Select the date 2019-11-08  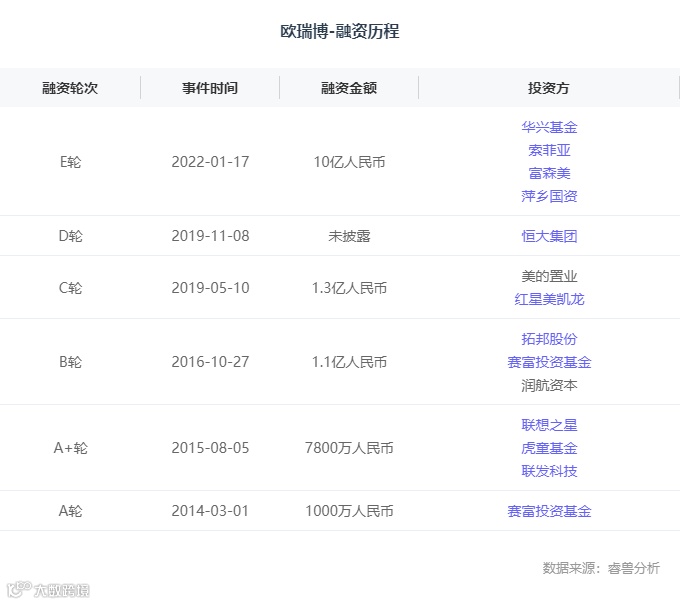210,236
